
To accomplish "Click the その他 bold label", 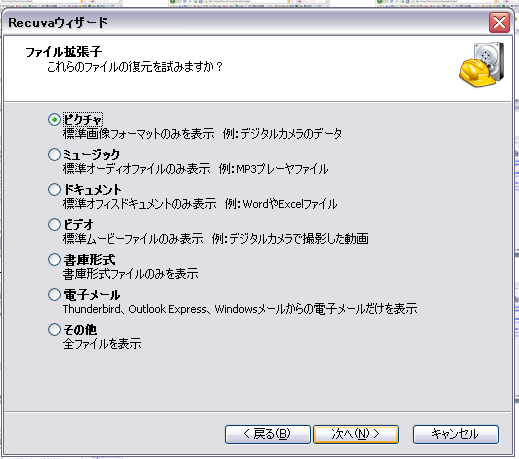I will 80,329.
